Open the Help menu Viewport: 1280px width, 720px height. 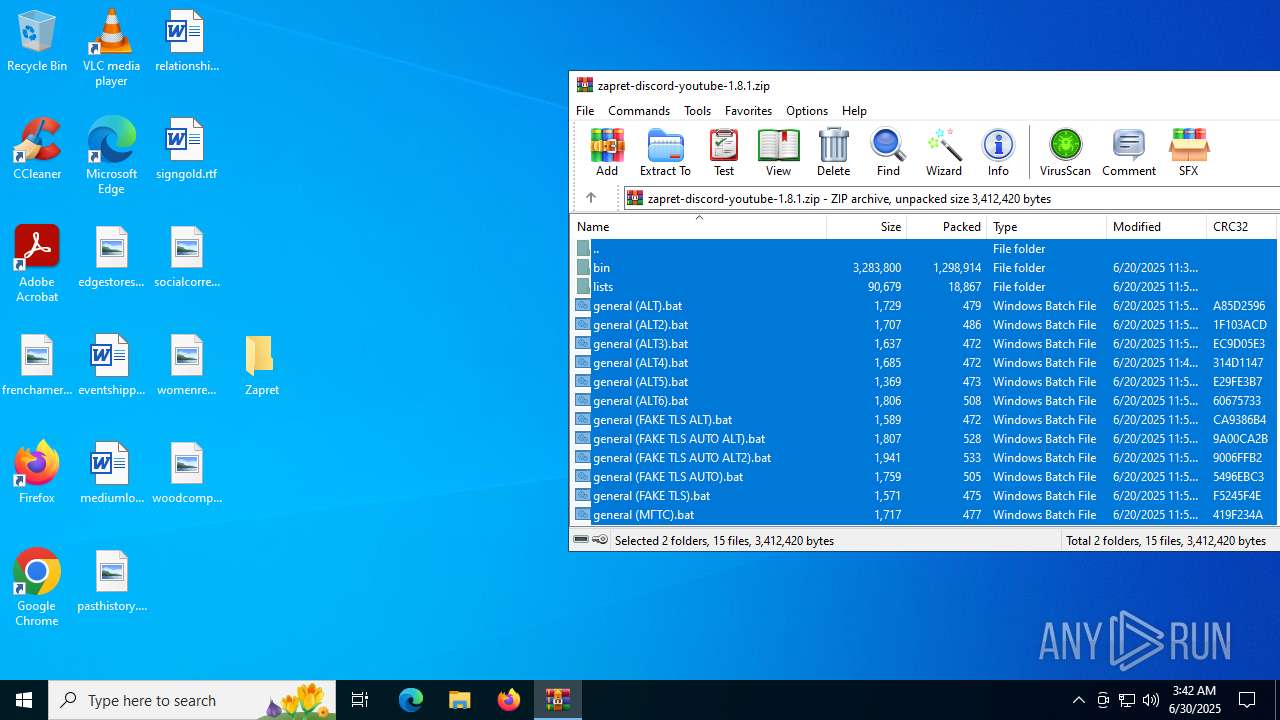coord(854,111)
